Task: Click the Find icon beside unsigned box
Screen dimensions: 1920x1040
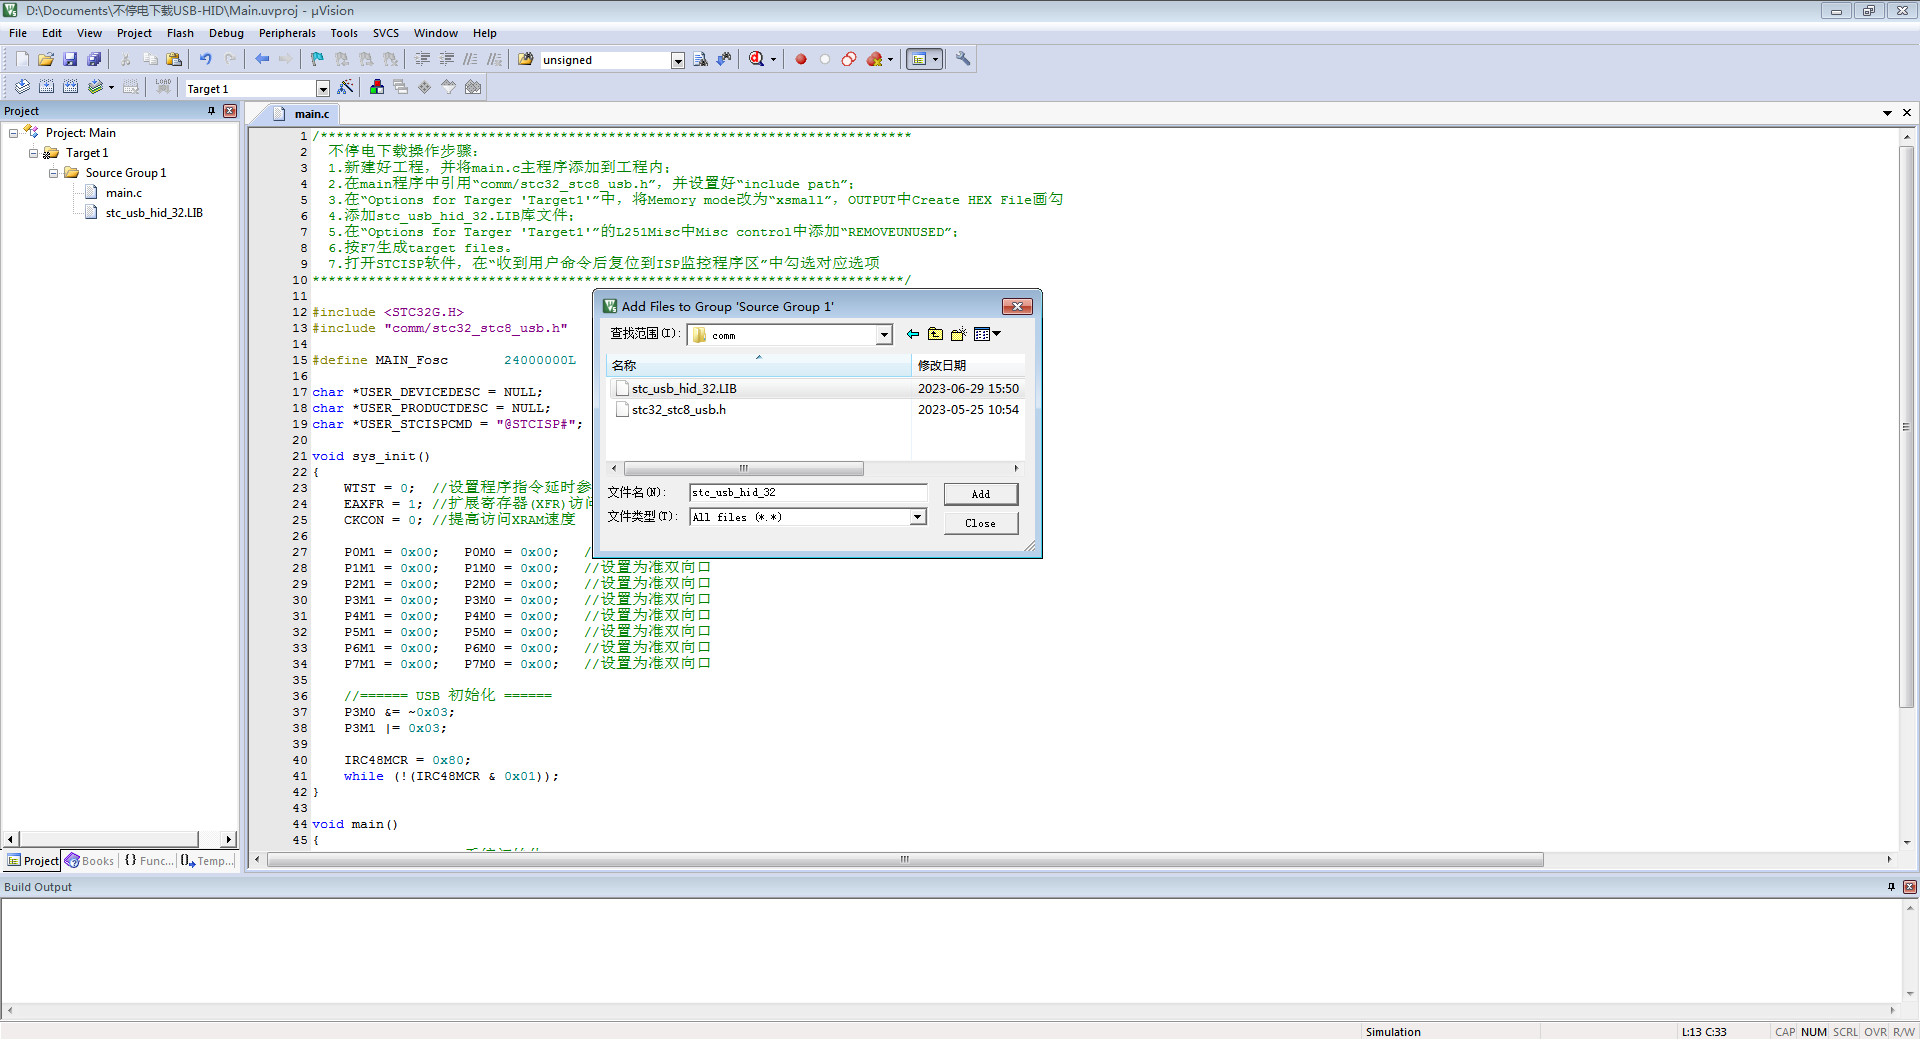Action: point(700,59)
